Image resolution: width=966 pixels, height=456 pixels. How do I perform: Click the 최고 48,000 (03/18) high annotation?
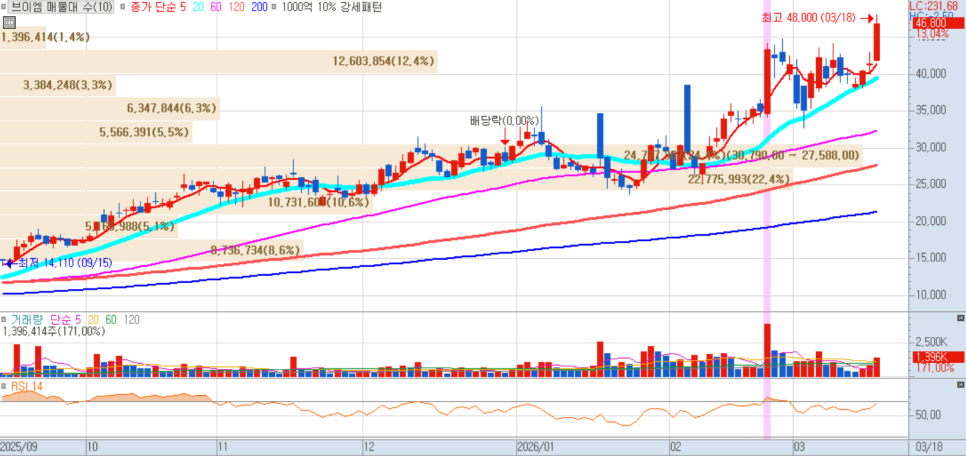pyautogui.click(x=808, y=18)
